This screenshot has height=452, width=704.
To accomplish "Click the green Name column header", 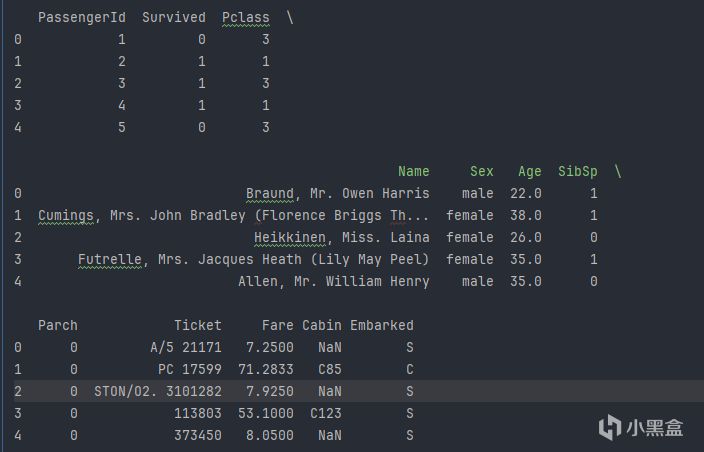I will click(x=413, y=171).
